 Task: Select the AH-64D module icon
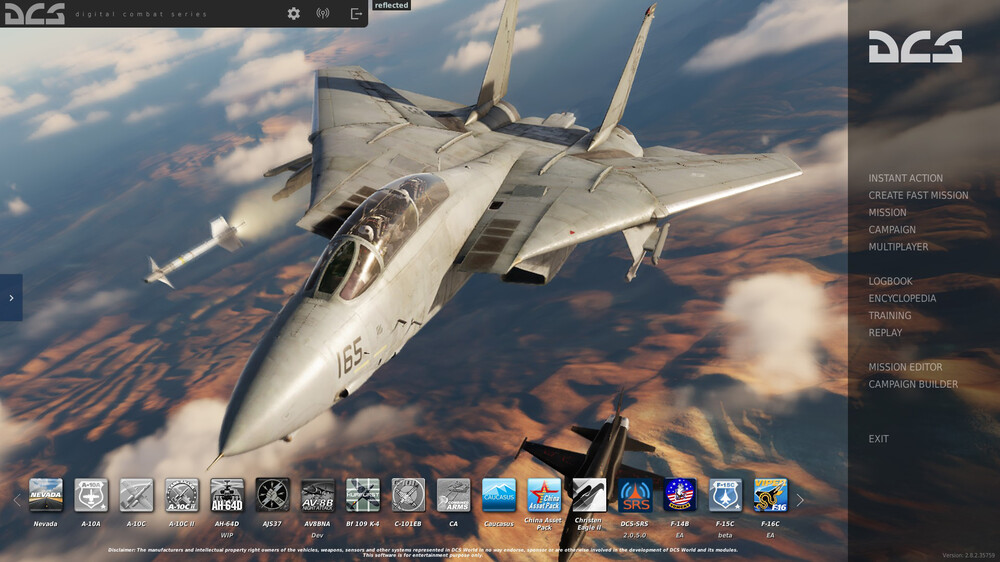click(x=227, y=495)
